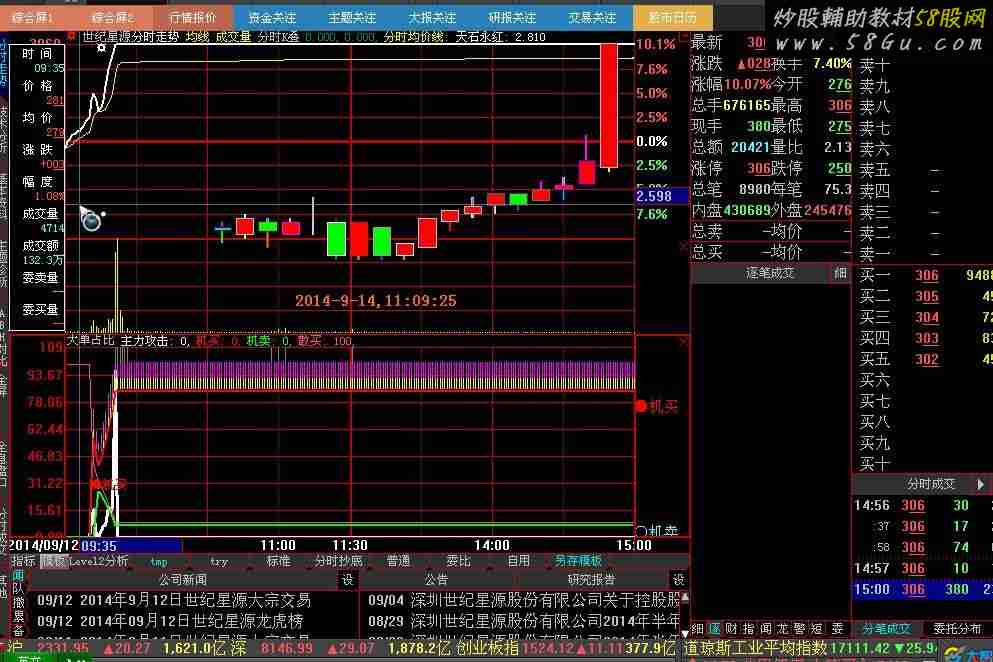Select the 短 bottom tab

tap(817, 628)
